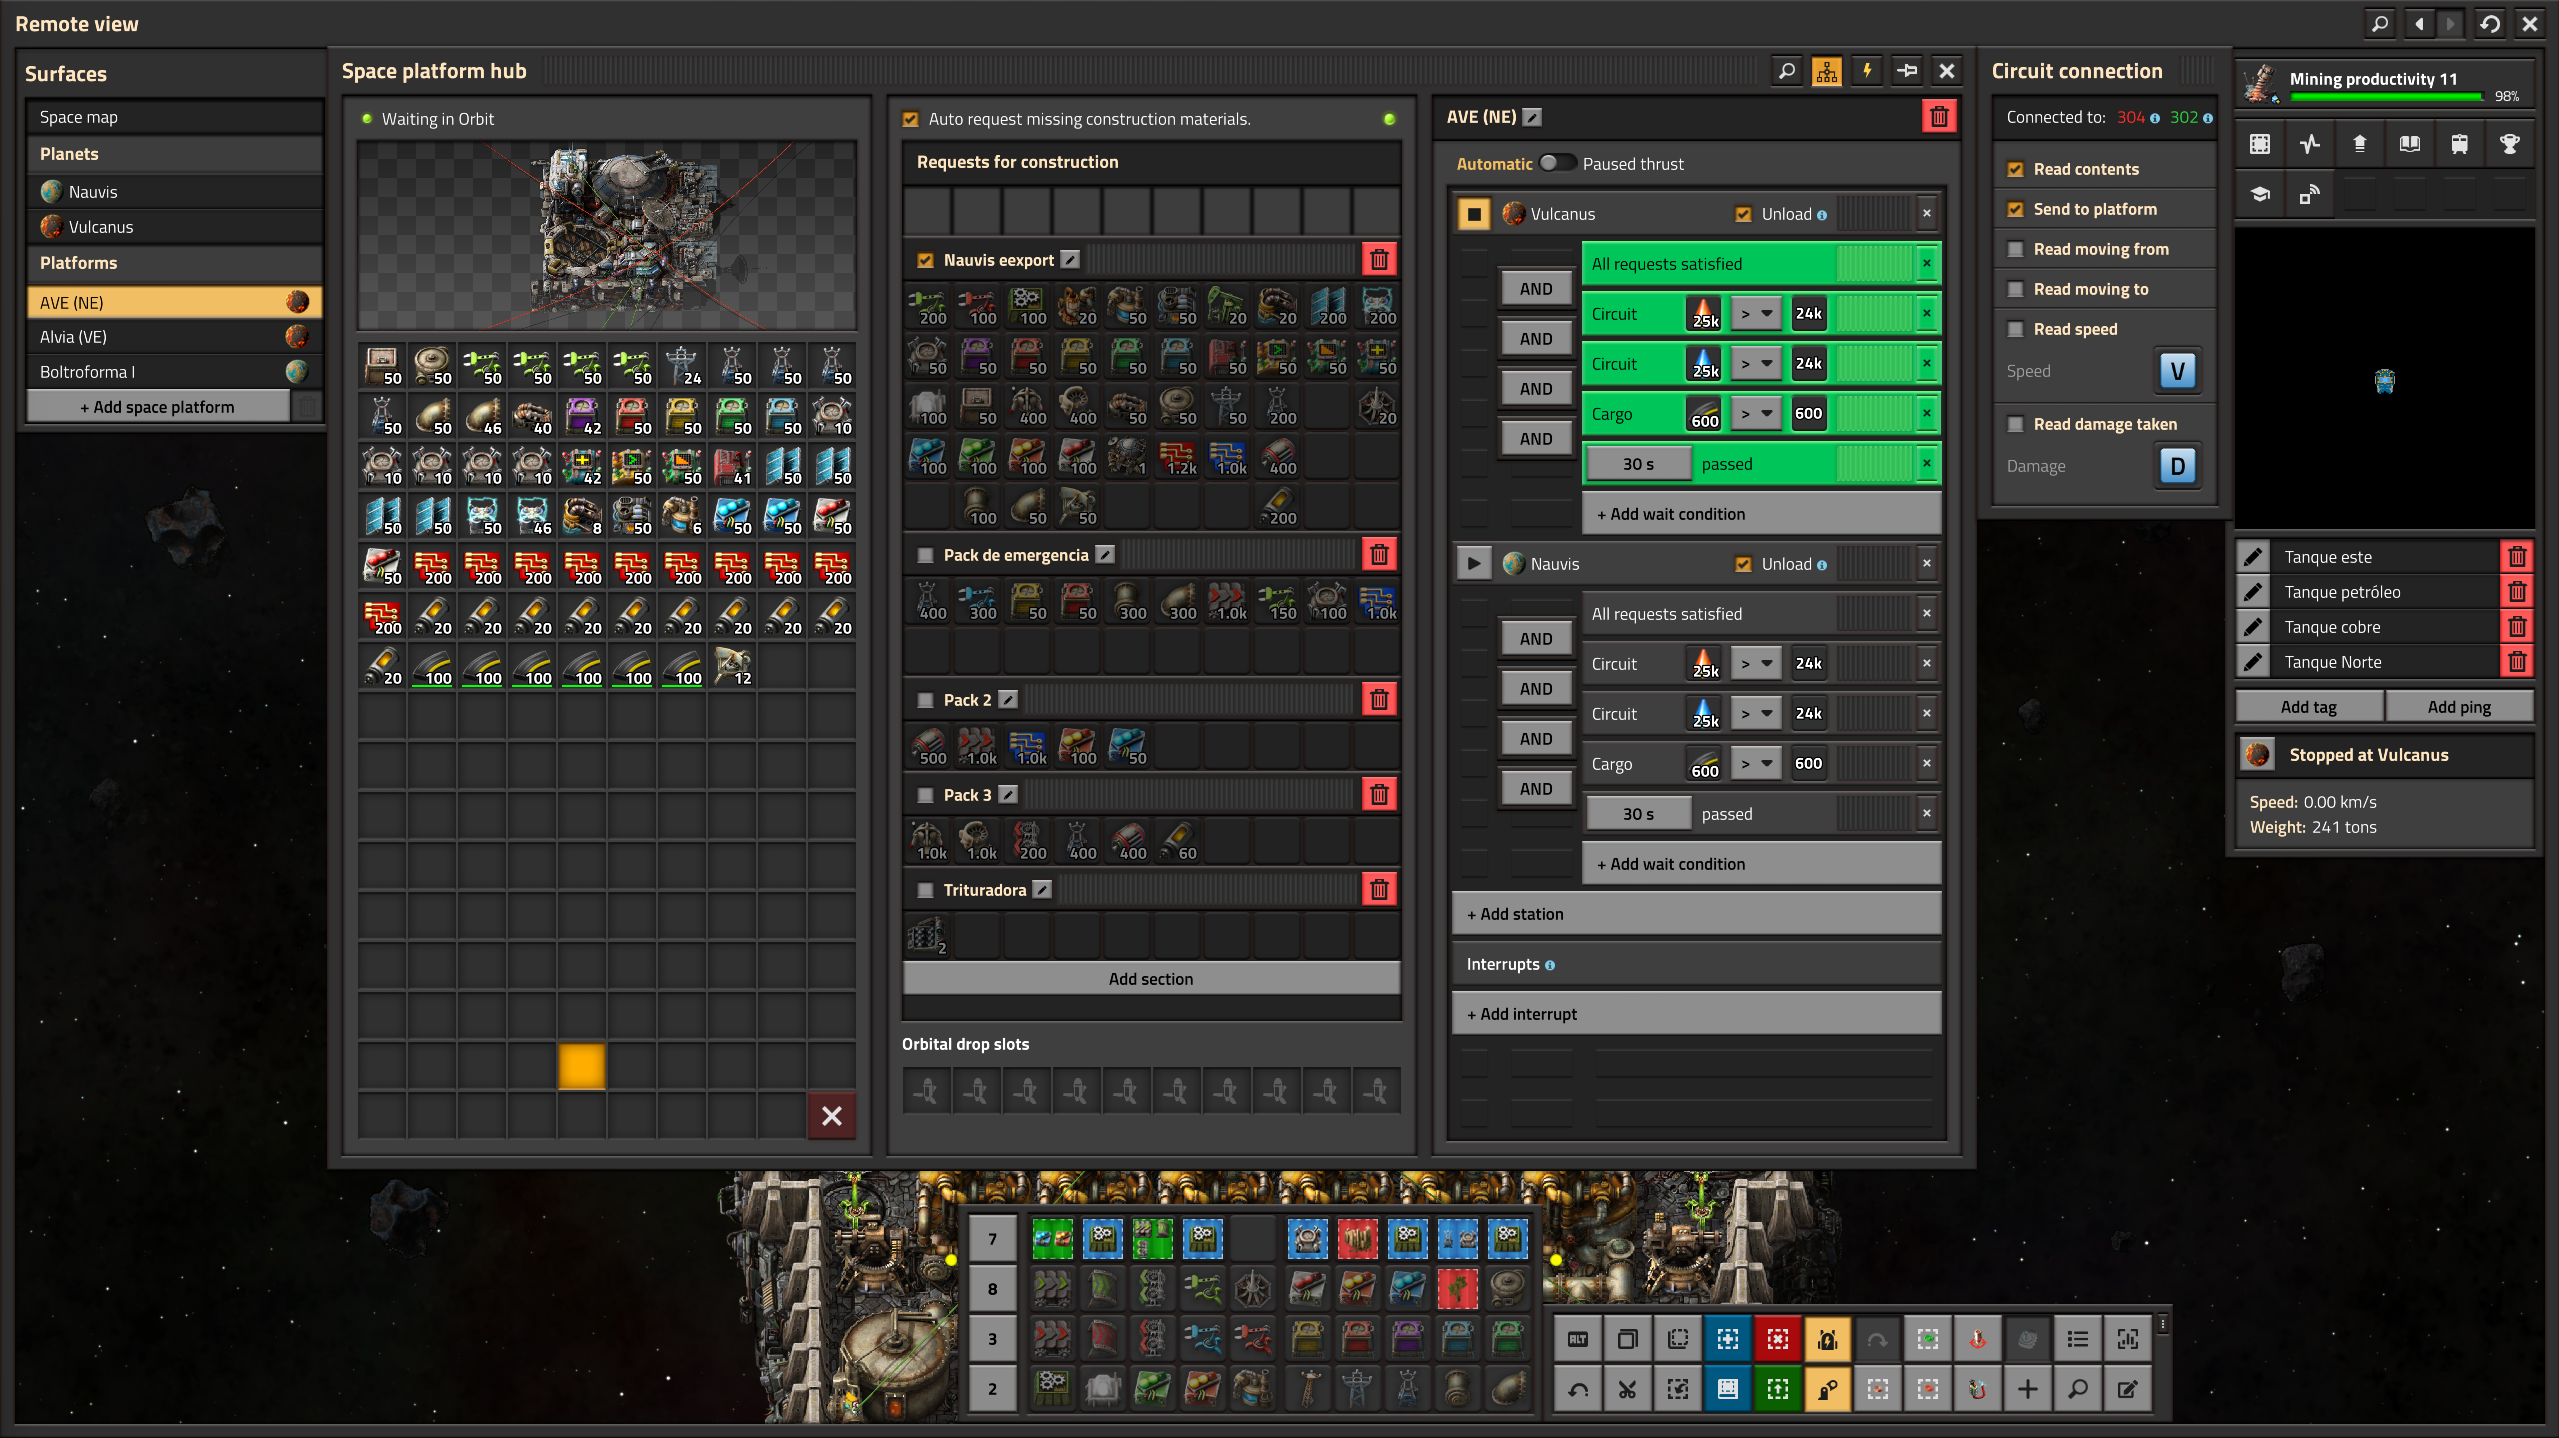Image resolution: width=2559 pixels, height=1438 pixels.
Task: Open comparator dropdown of Vulcanus Cargo condition
Action: pos(1755,414)
